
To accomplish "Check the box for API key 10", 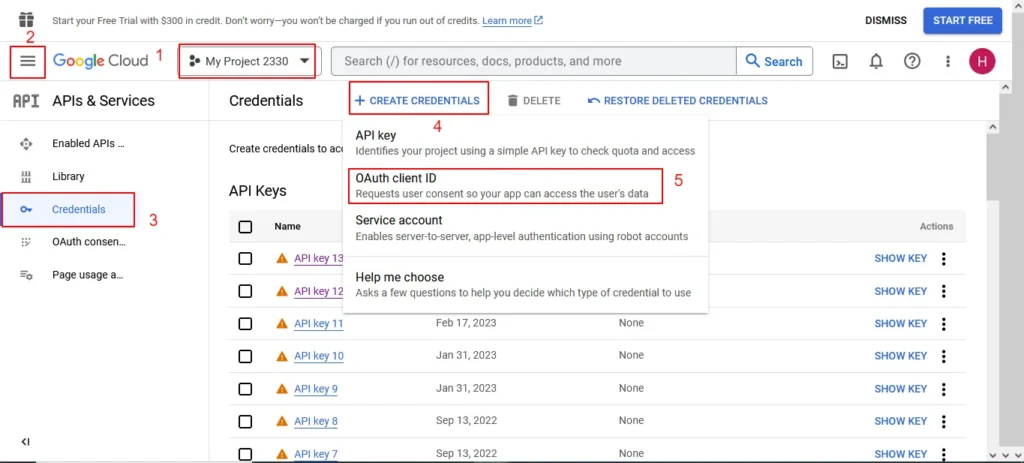I will tap(246, 356).
